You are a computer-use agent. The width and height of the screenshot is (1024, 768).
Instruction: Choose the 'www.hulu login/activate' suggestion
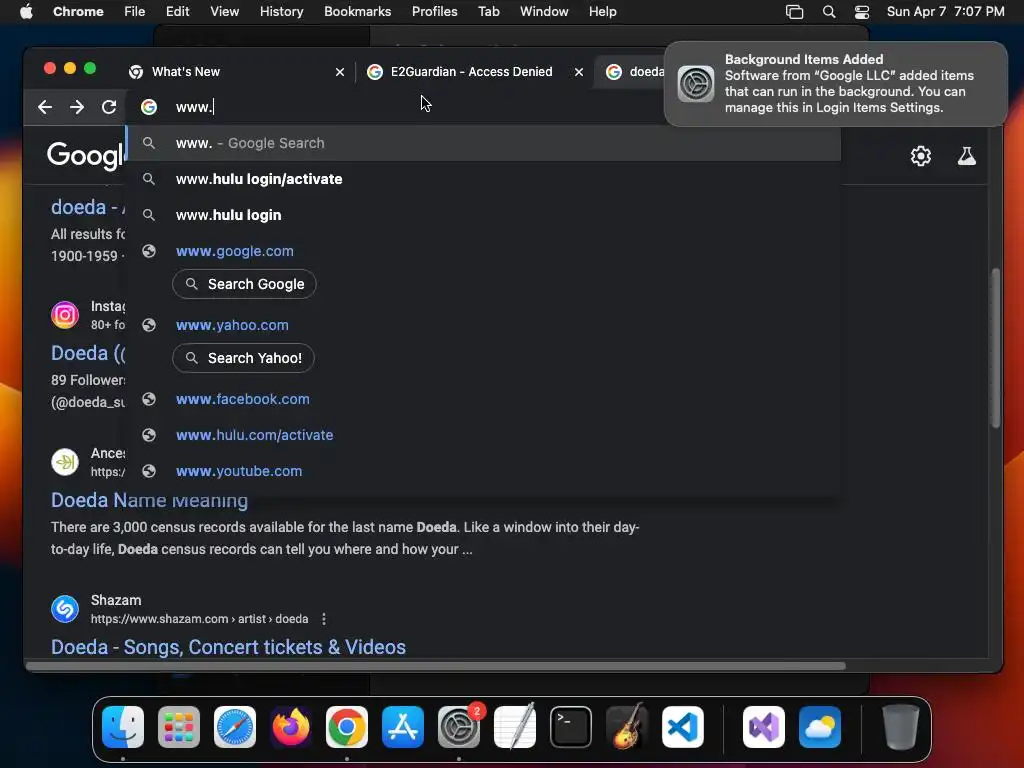click(x=483, y=179)
